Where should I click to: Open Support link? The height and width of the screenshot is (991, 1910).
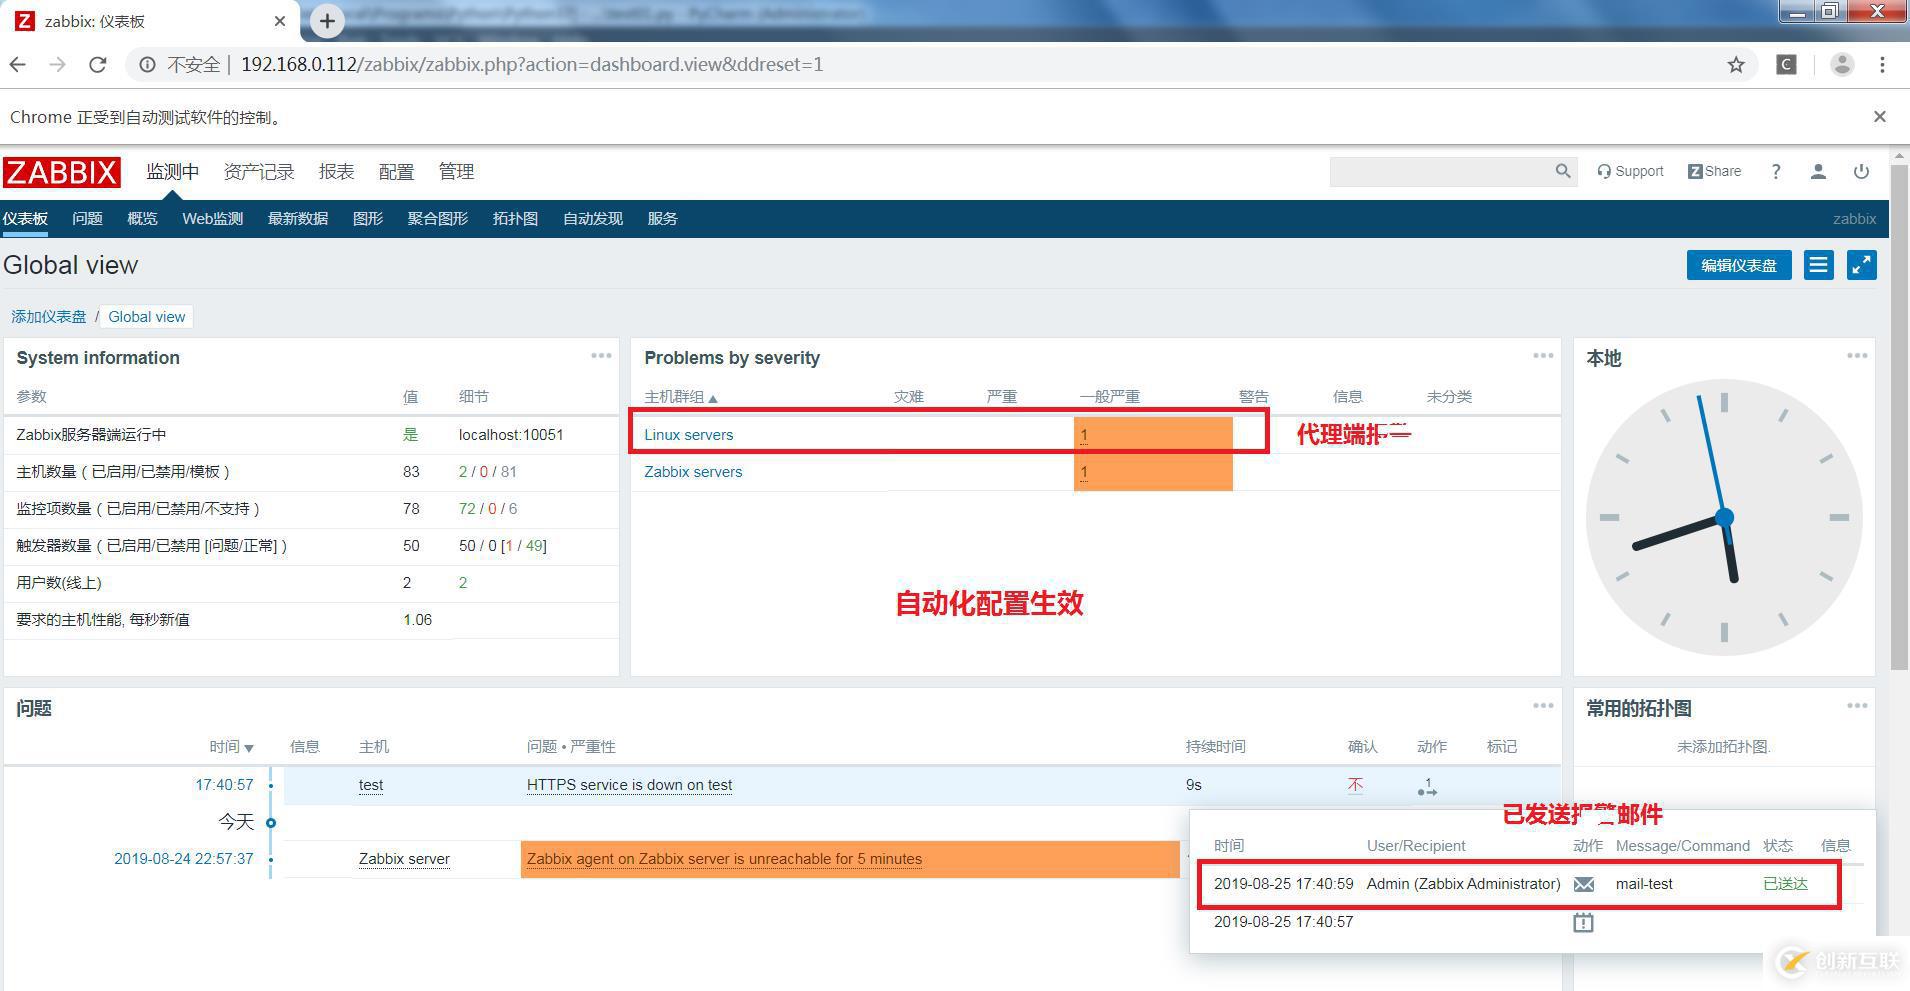pyautogui.click(x=1630, y=171)
